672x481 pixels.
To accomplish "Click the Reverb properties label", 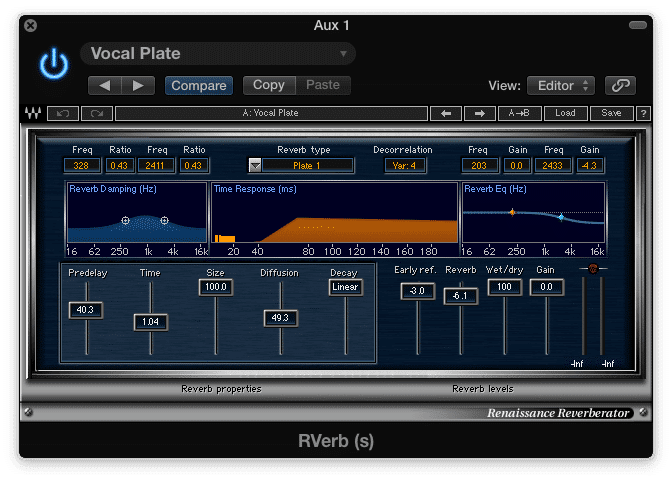I will coord(221,389).
